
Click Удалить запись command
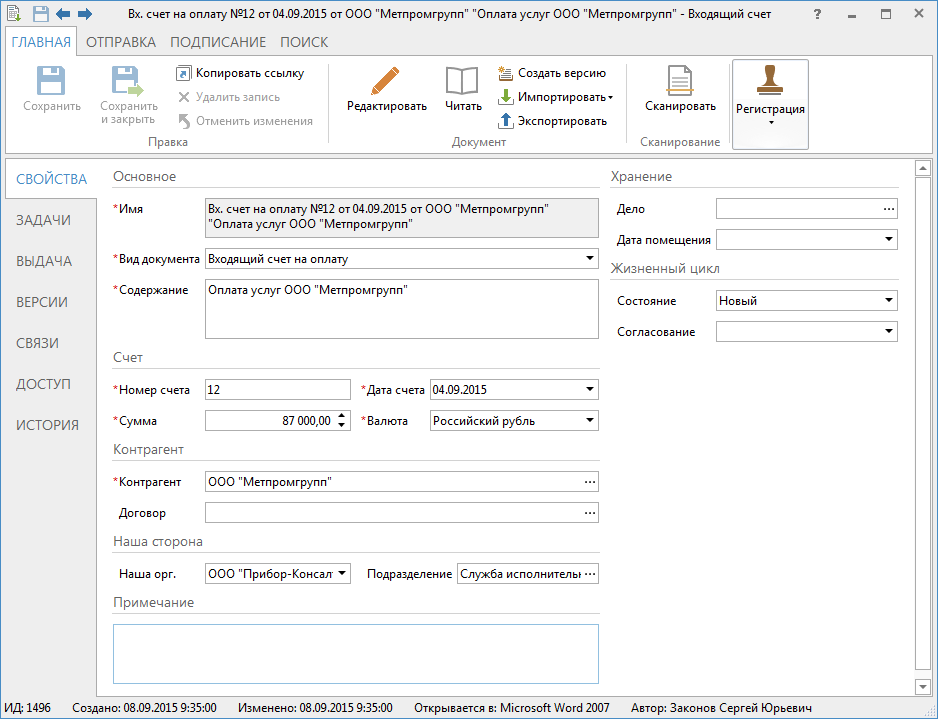point(229,97)
